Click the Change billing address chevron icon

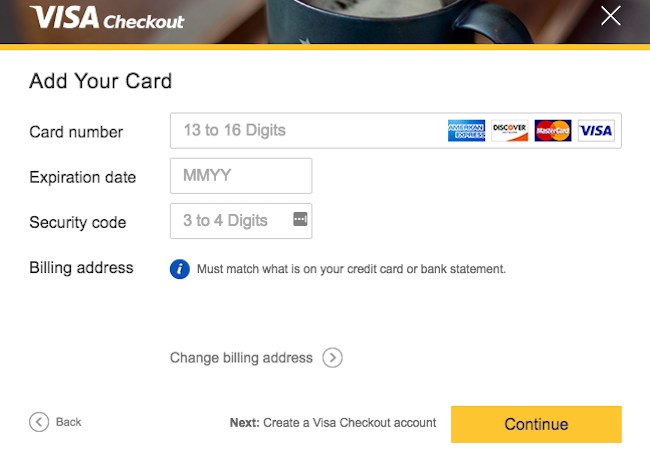pyautogui.click(x=332, y=357)
